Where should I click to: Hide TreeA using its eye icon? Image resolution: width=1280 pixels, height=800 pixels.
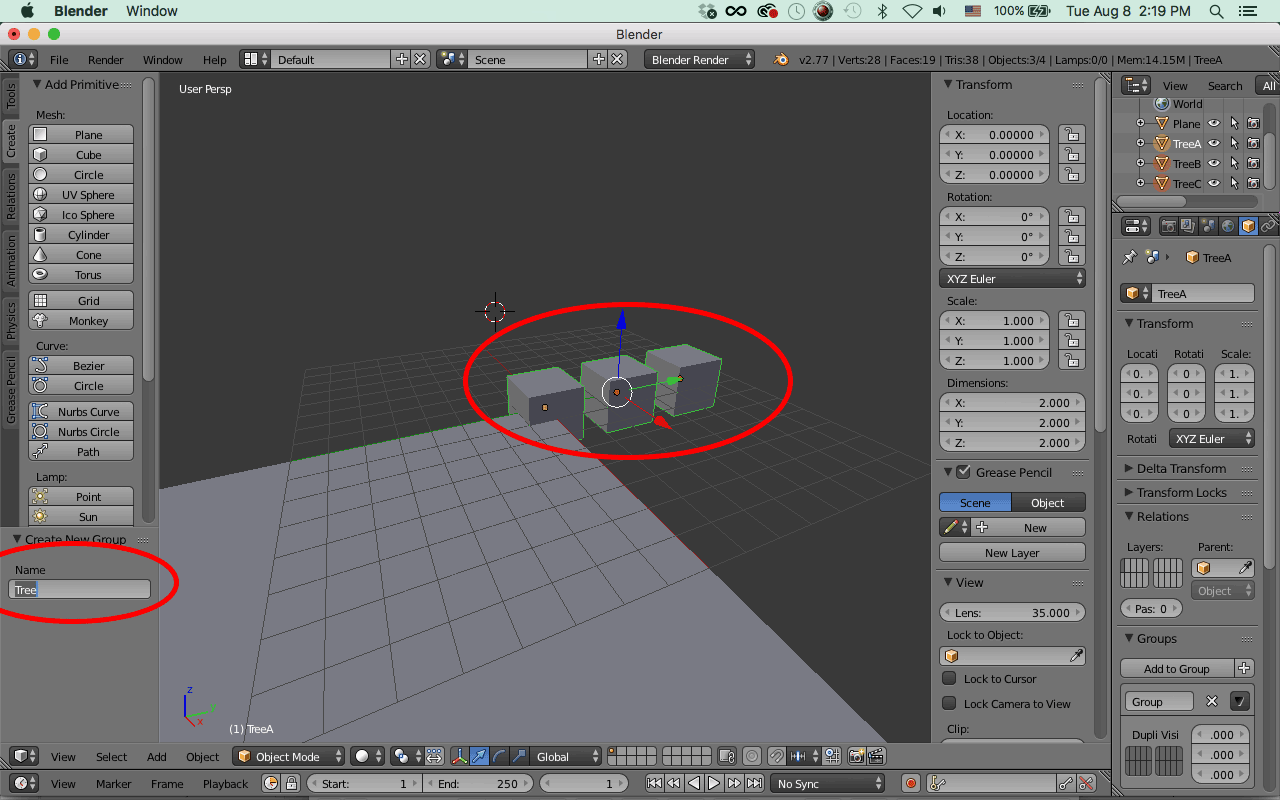(x=1214, y=143)
